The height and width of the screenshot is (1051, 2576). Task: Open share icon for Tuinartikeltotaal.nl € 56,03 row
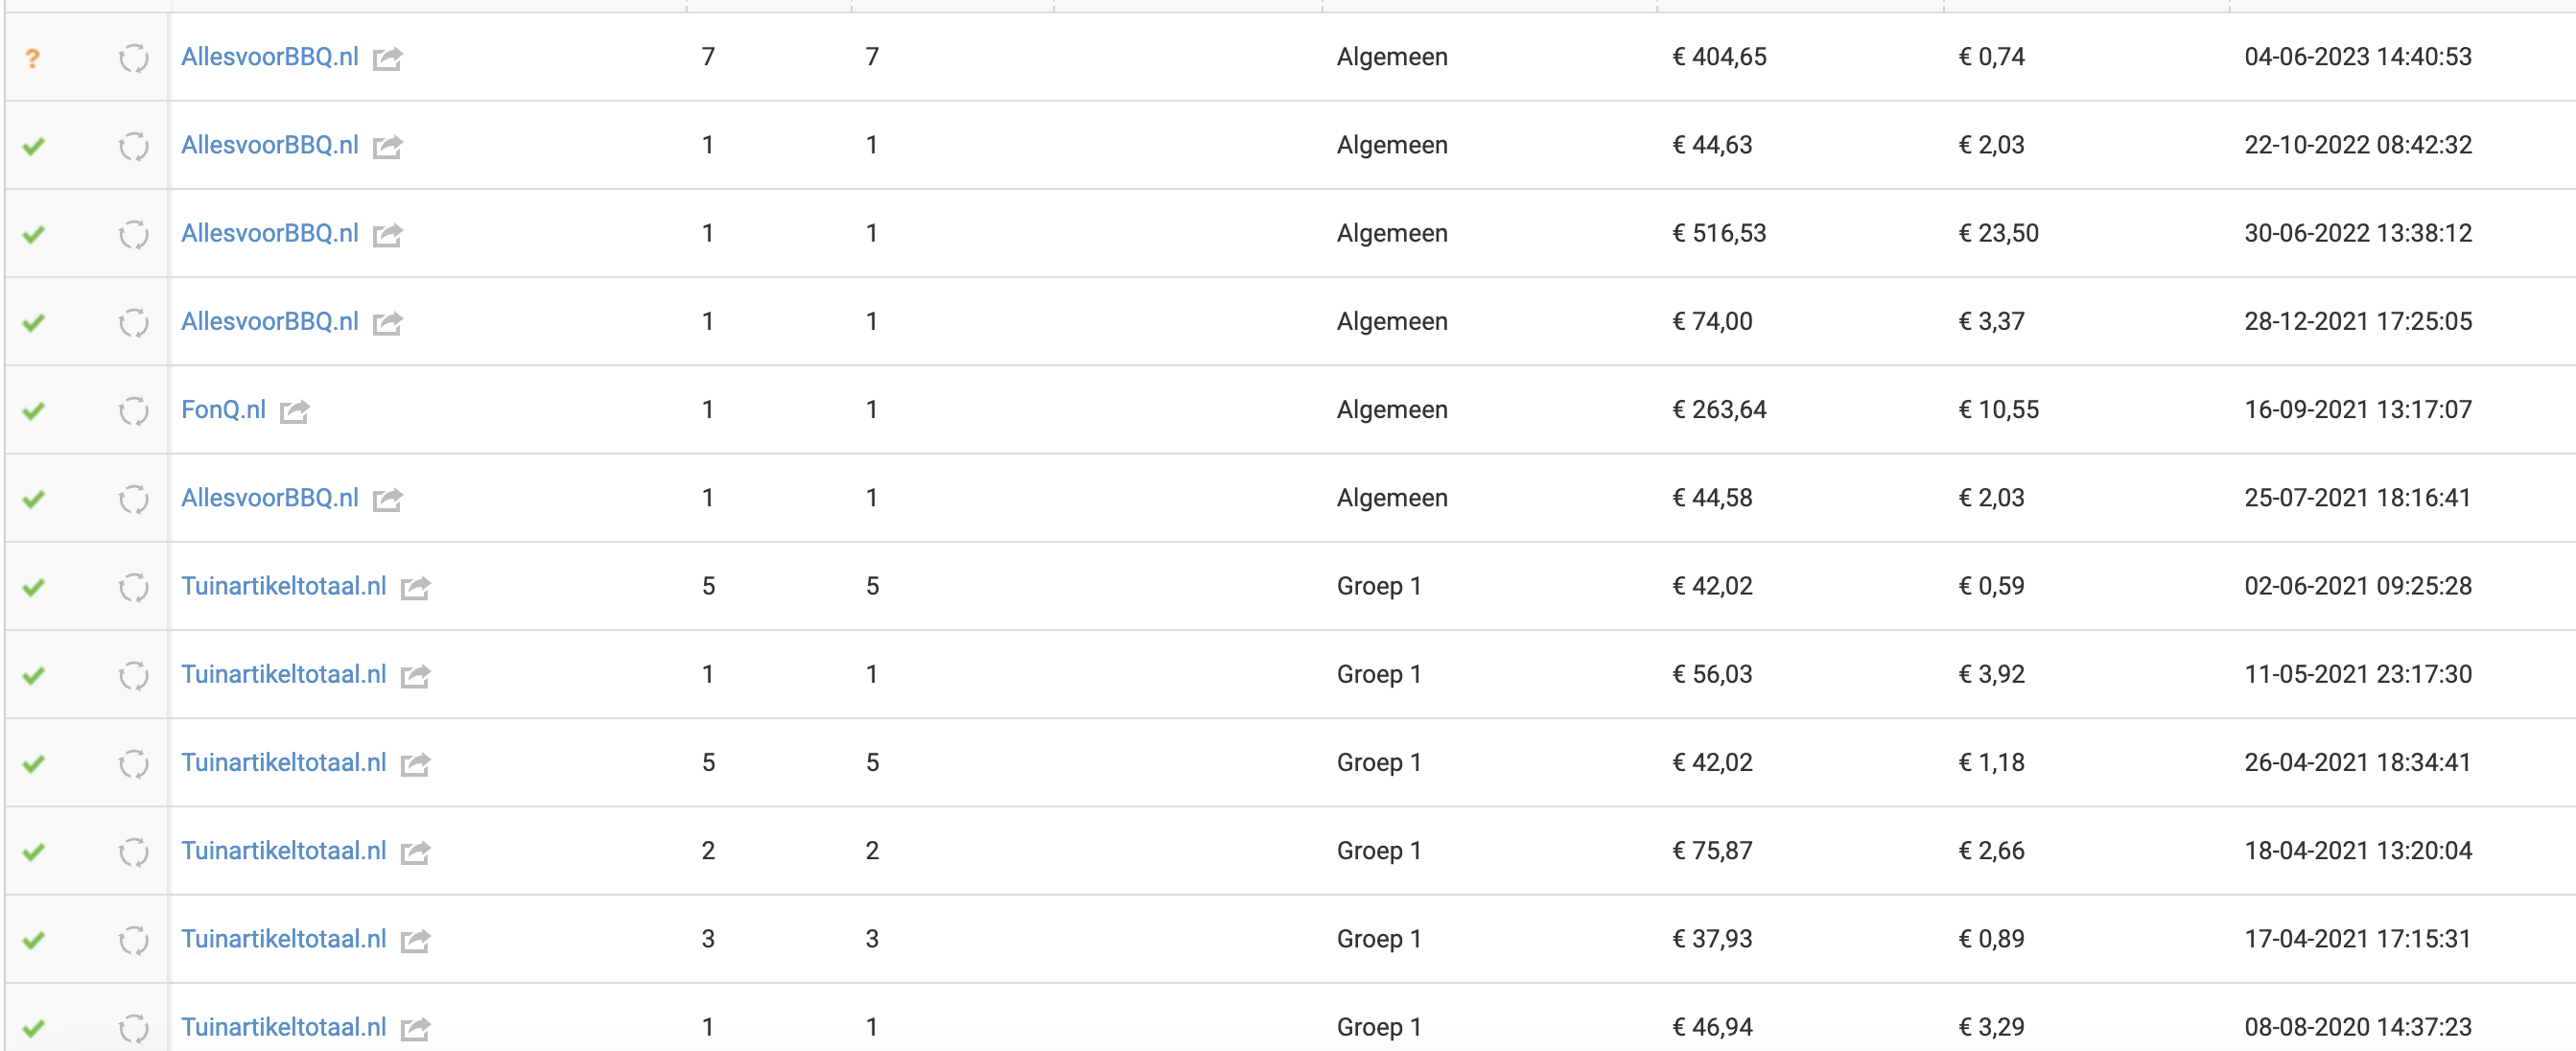pos(415,676)
